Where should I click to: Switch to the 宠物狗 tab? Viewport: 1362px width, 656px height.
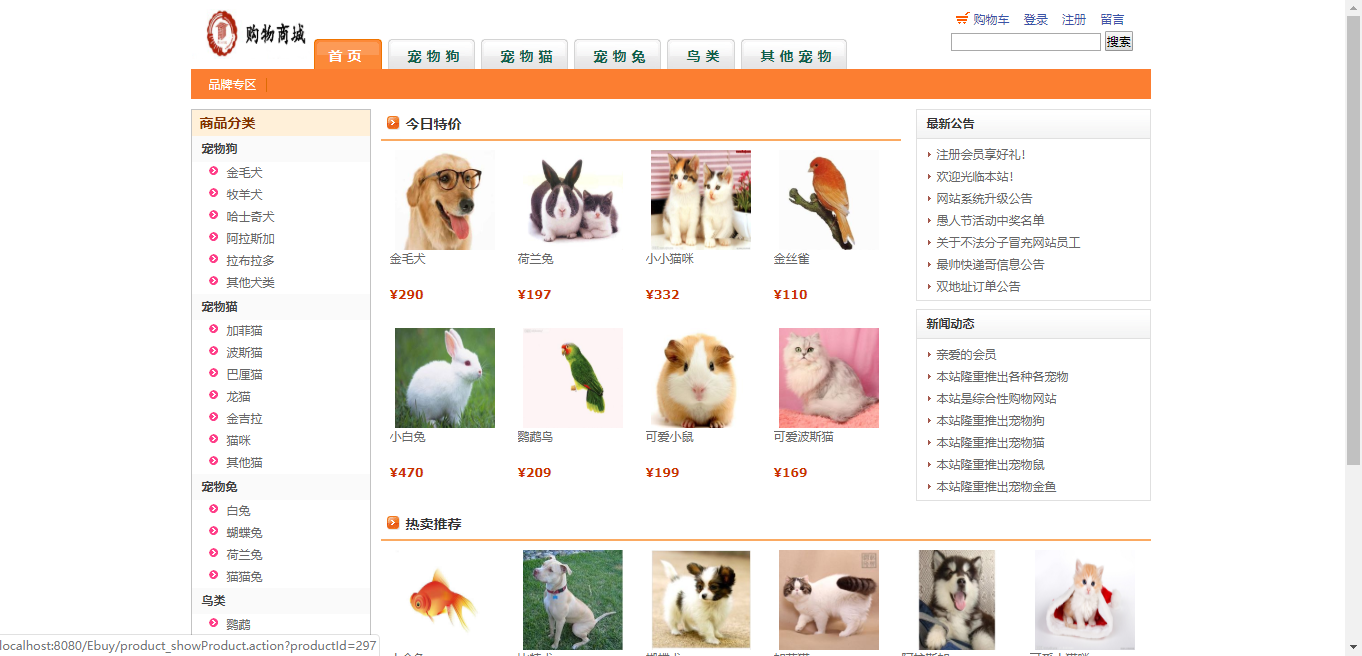coord(432,55)
